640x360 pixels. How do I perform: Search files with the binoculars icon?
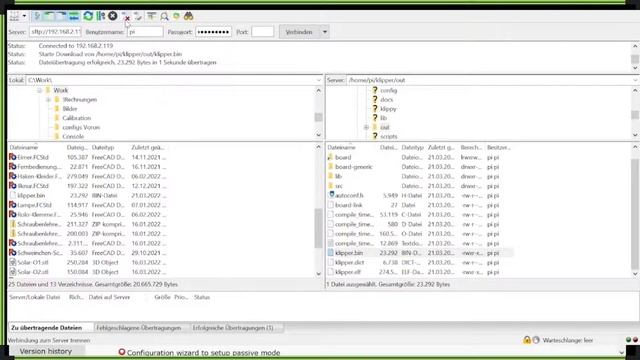188,16
